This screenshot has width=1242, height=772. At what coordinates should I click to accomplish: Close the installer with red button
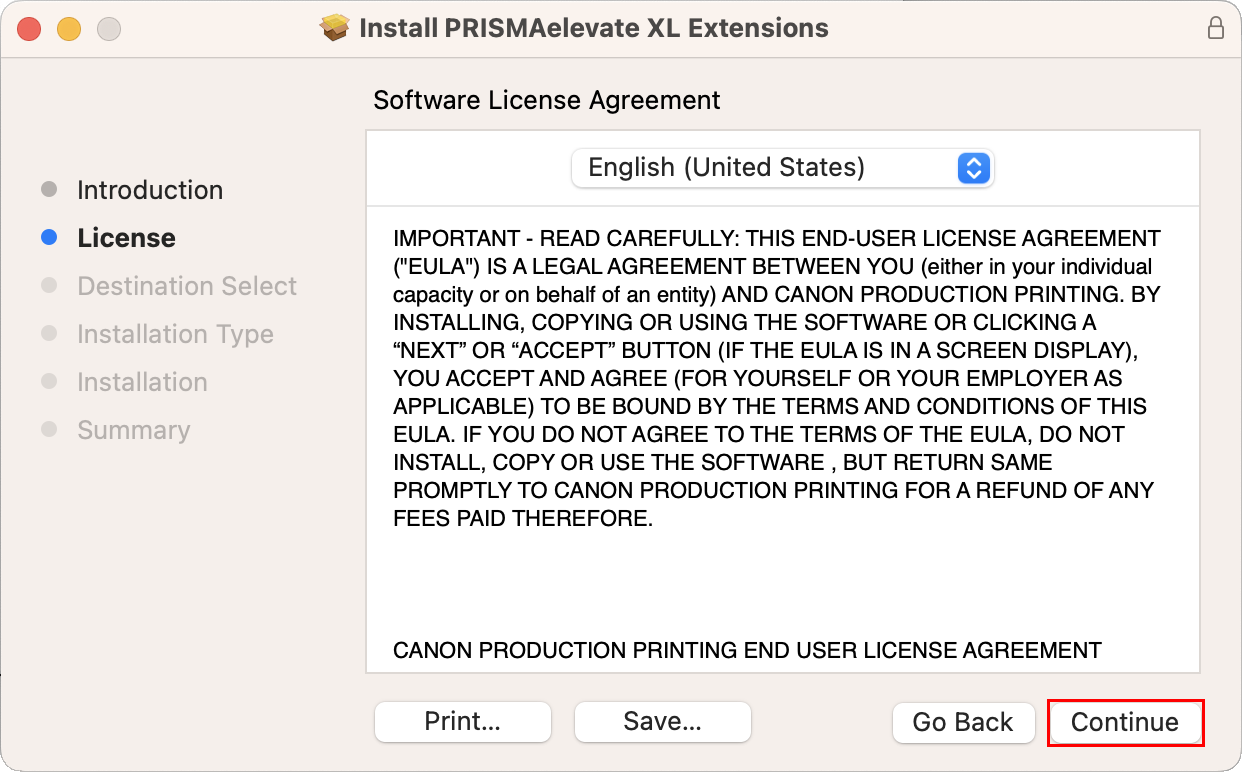(29, 28)
